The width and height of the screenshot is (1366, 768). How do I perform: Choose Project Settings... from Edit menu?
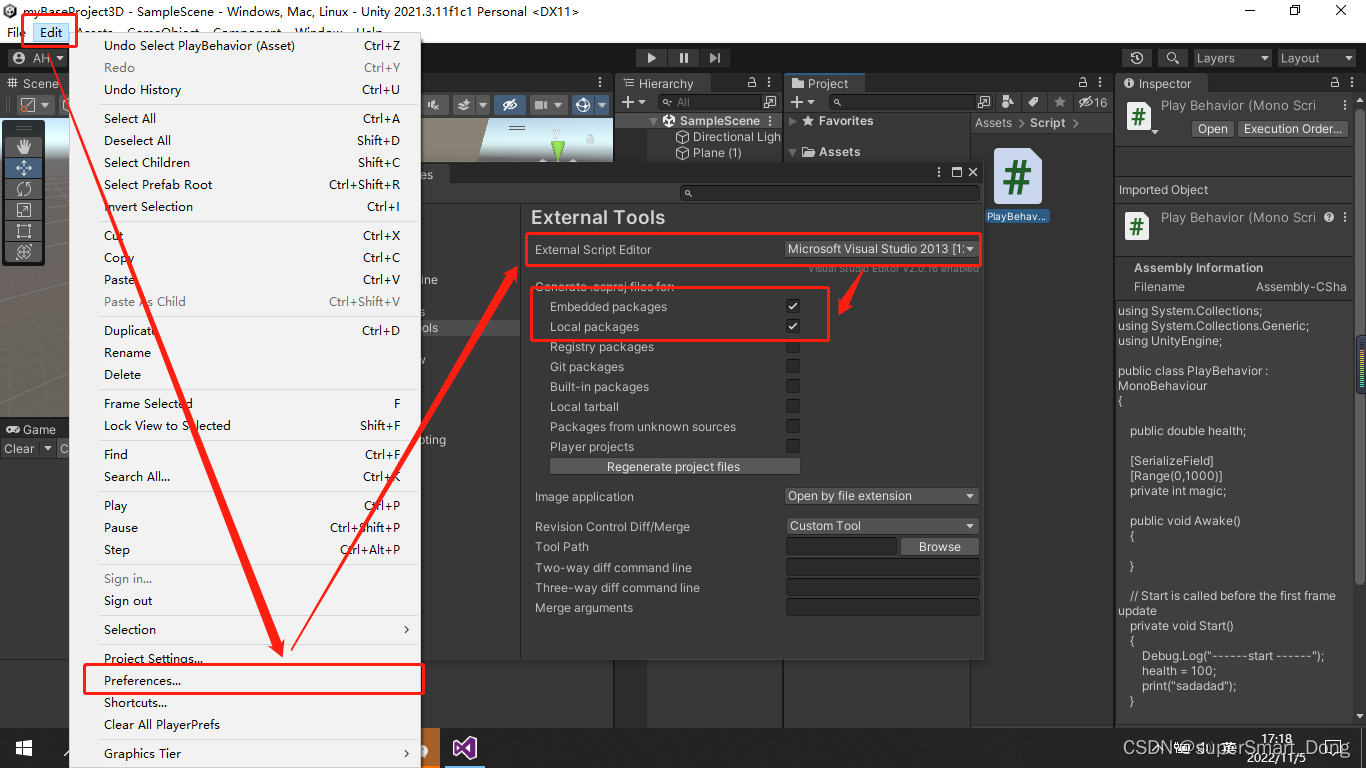(x=245, y=658)
